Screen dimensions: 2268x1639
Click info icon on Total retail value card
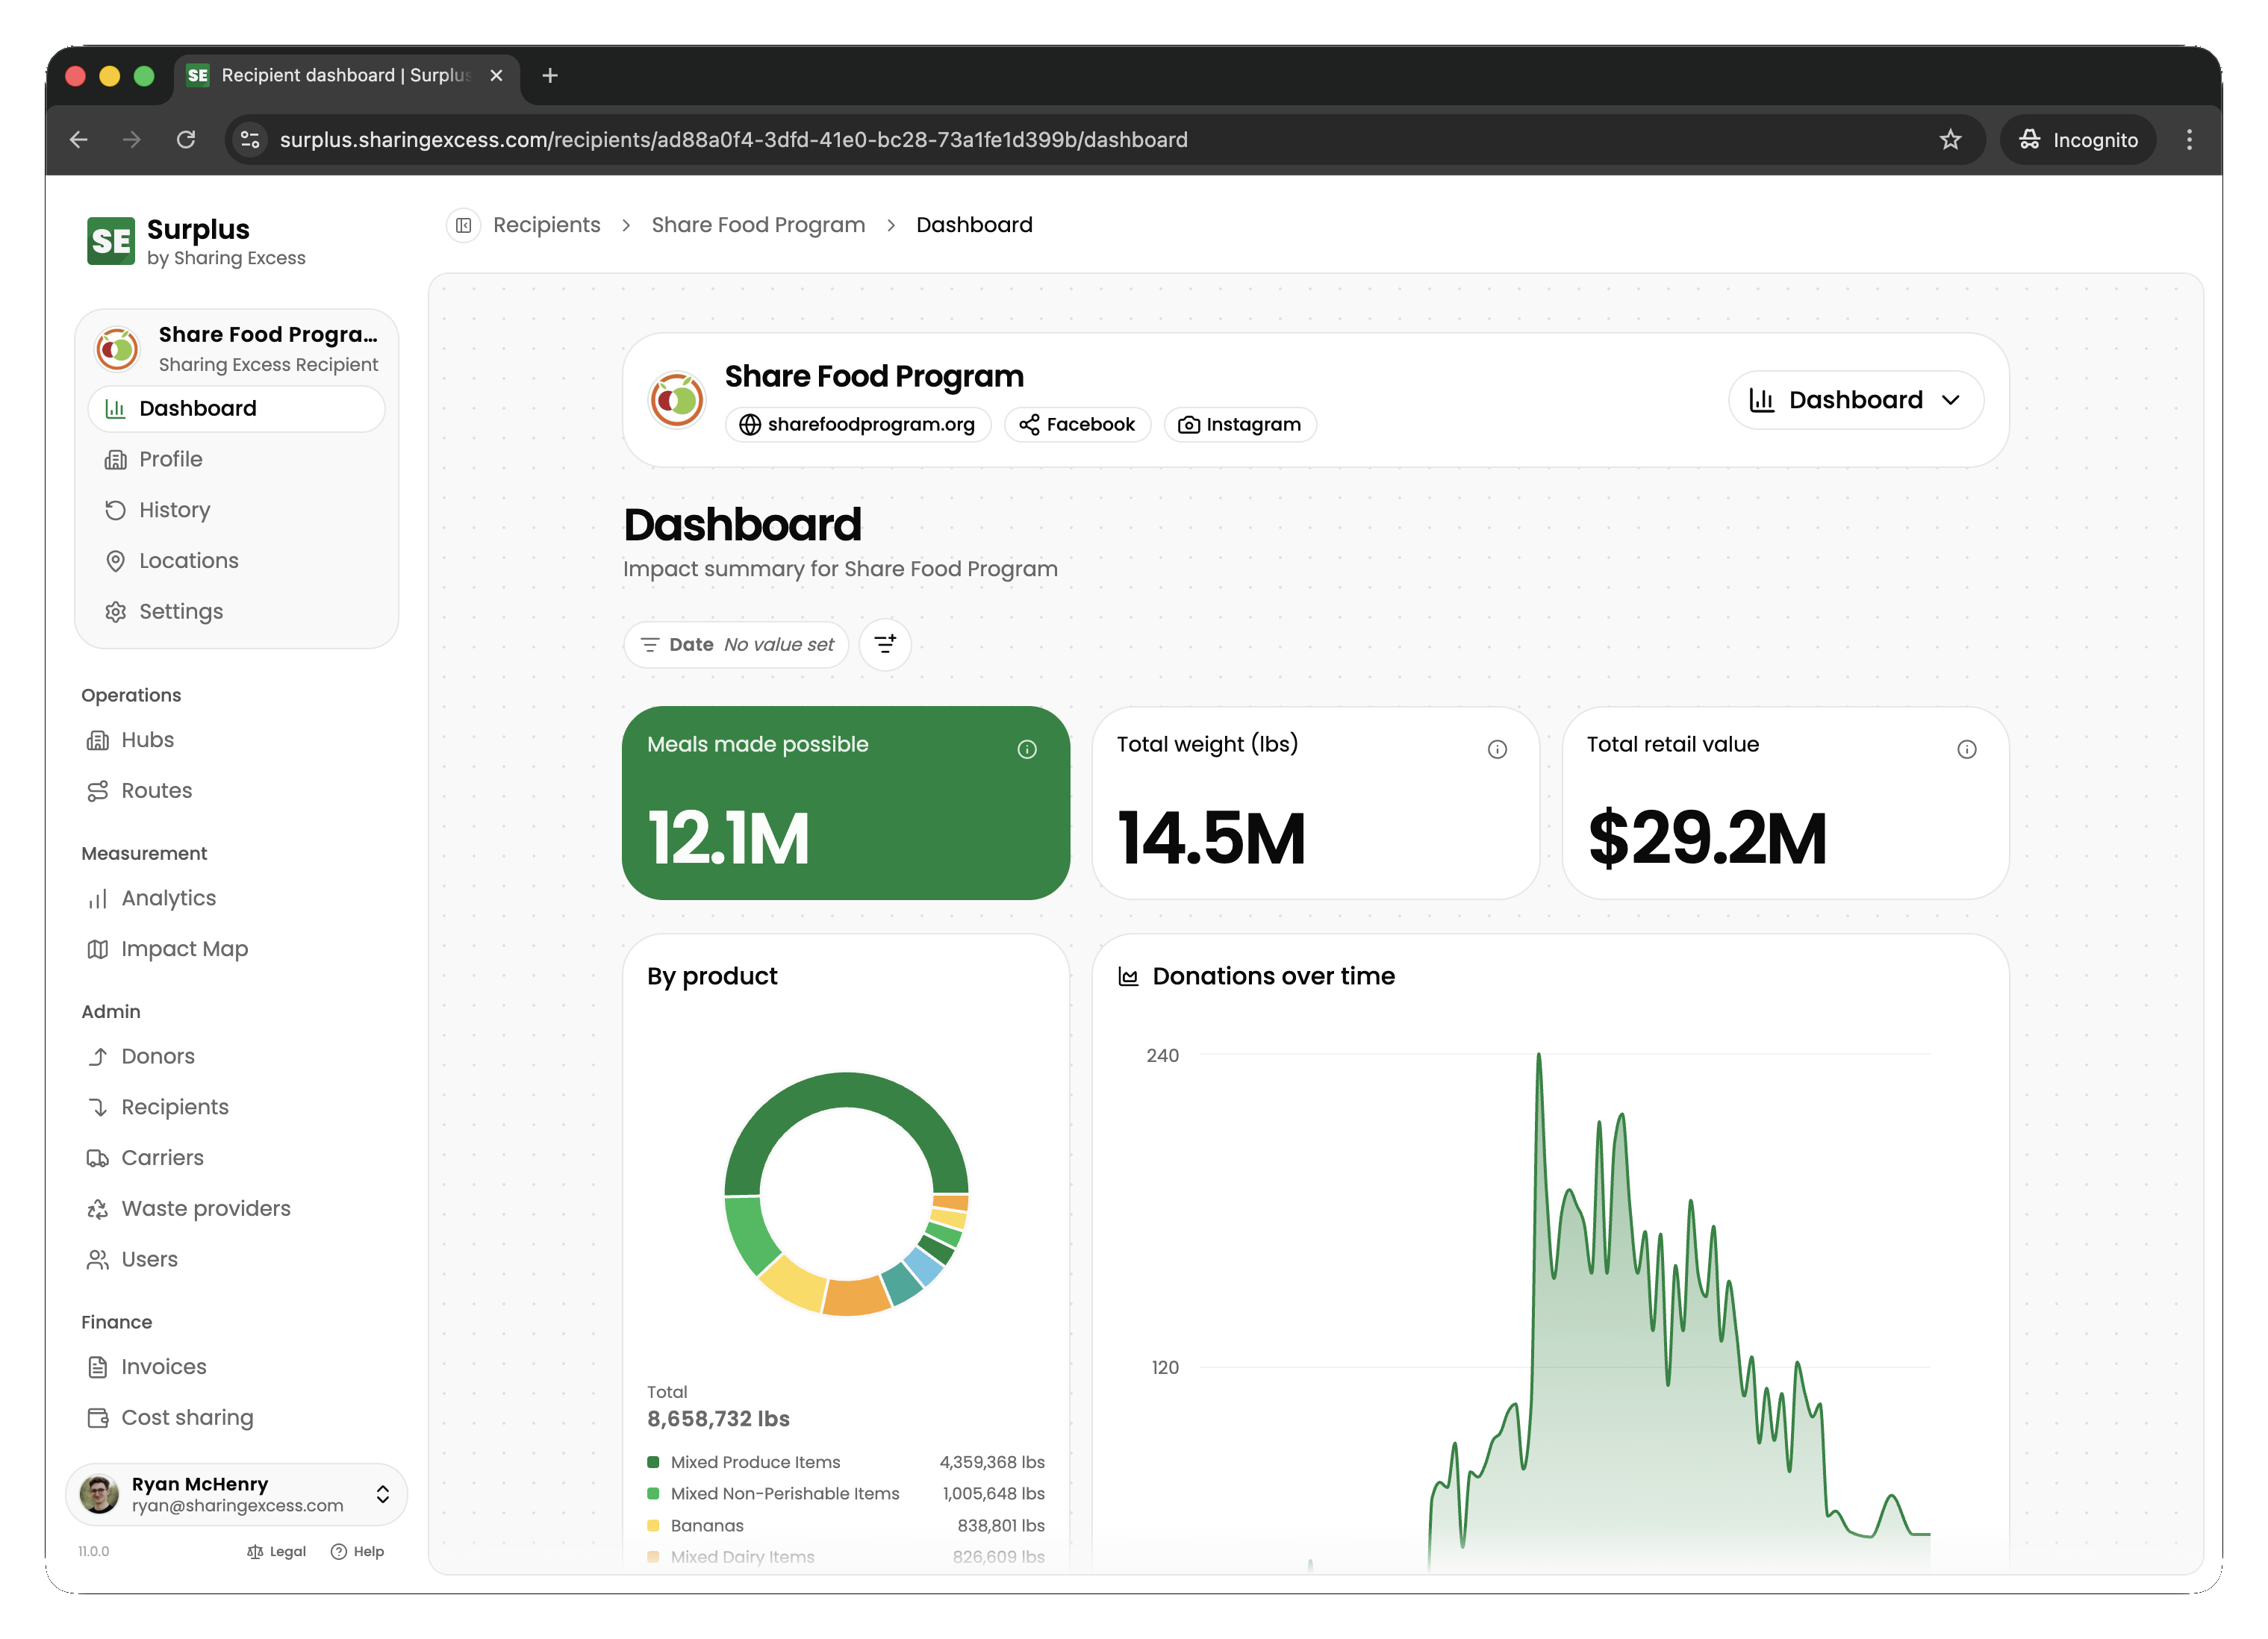[1966, 749]
